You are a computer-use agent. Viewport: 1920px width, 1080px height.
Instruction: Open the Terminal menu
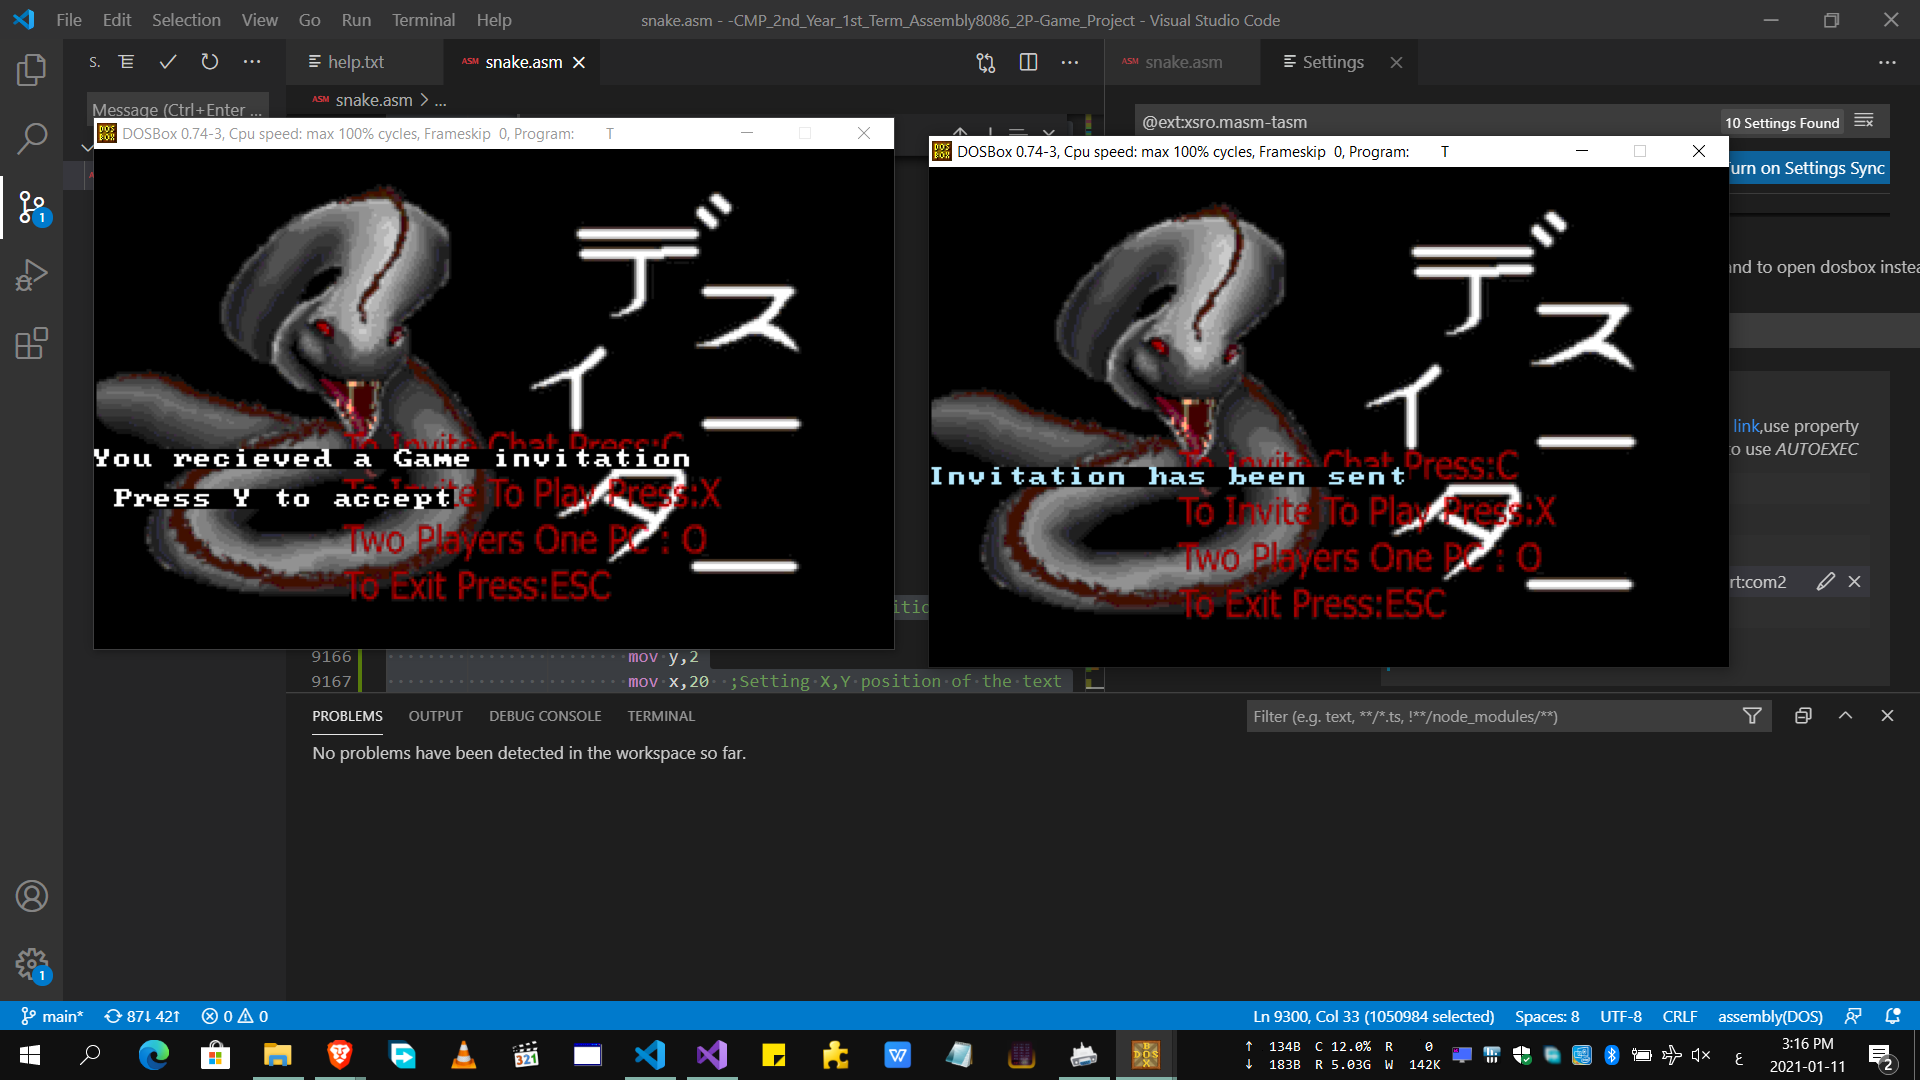coord(422,20)
